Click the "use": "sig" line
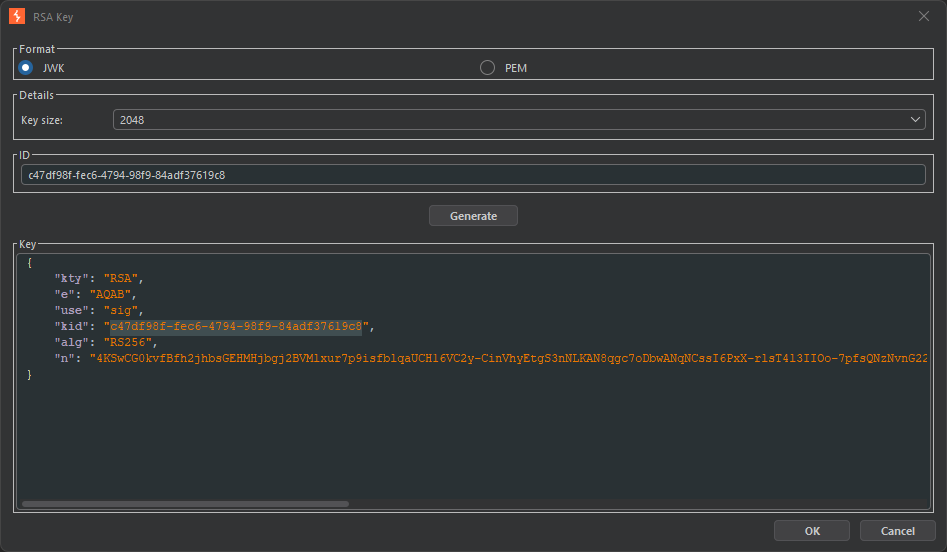Screen dimensions: 947x552 coord(99,310)
